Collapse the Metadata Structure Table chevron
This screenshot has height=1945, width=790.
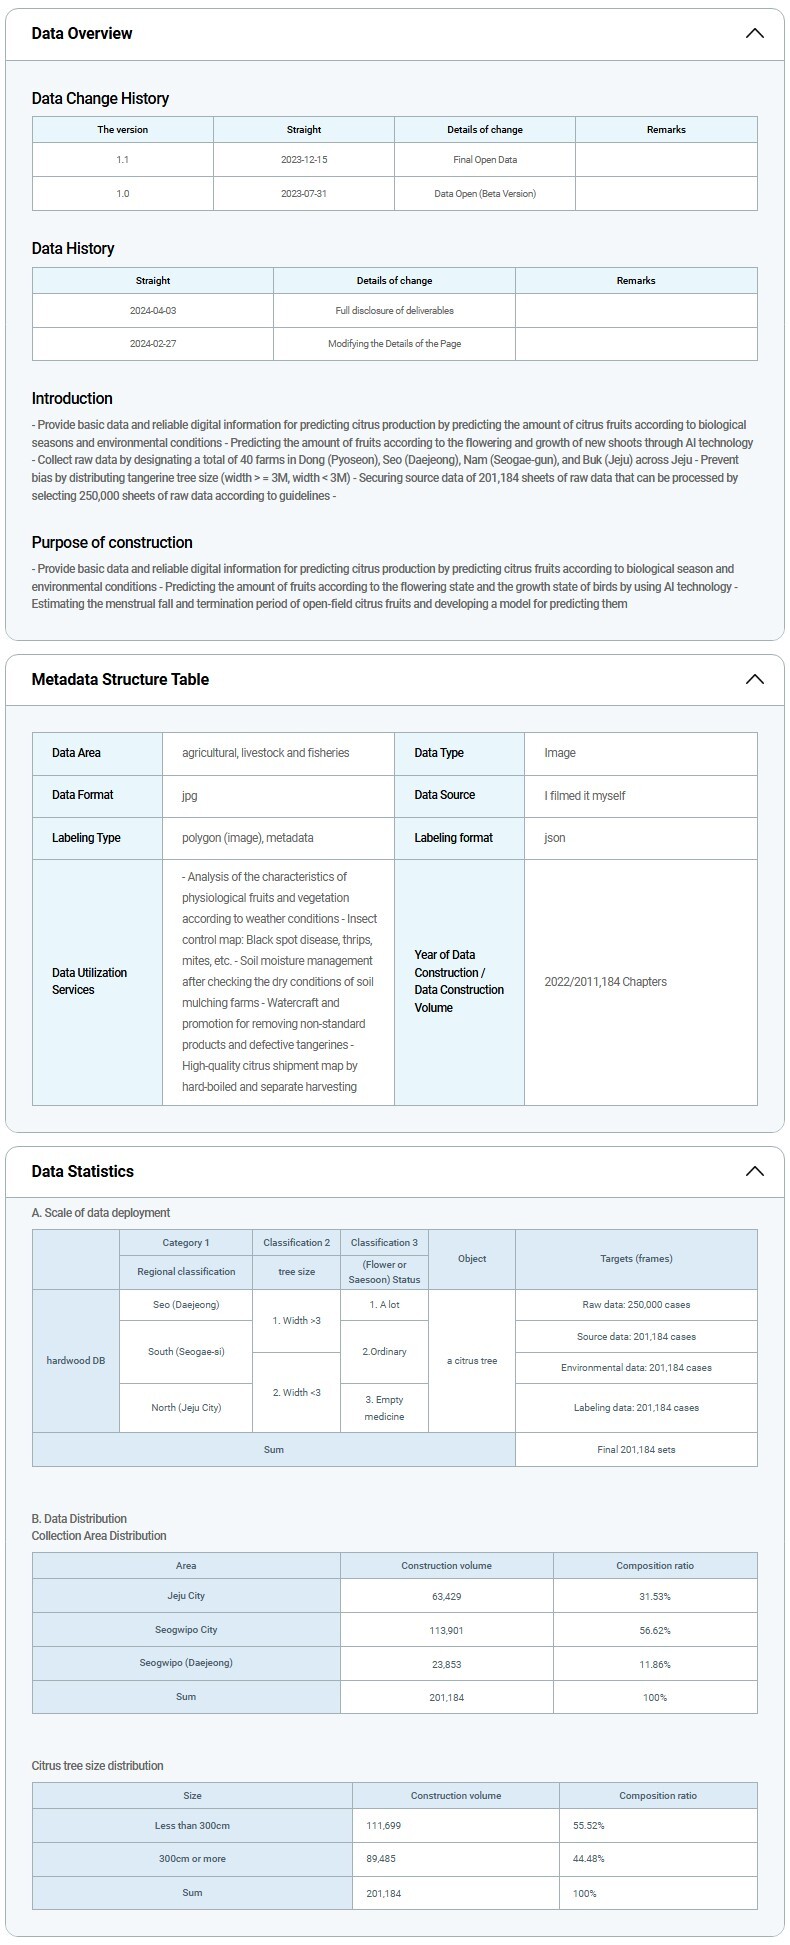point(754,679)
